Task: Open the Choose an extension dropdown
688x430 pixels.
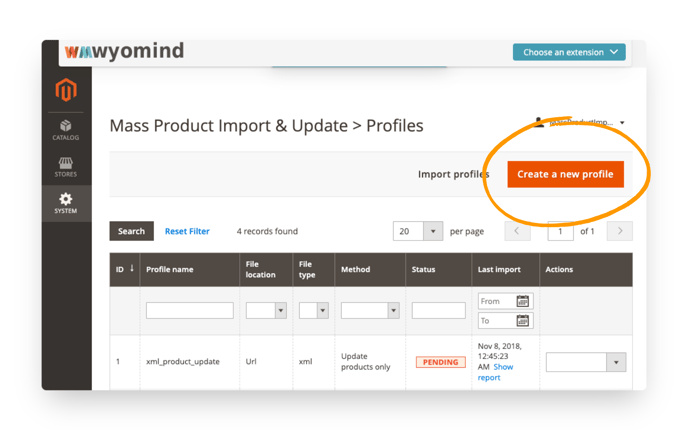Action: (569, 52)
